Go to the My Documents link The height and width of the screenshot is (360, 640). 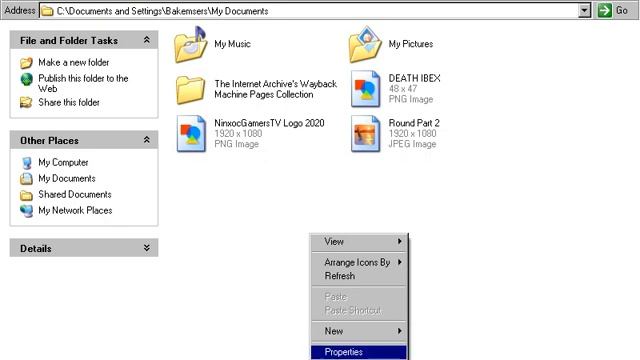67,178
